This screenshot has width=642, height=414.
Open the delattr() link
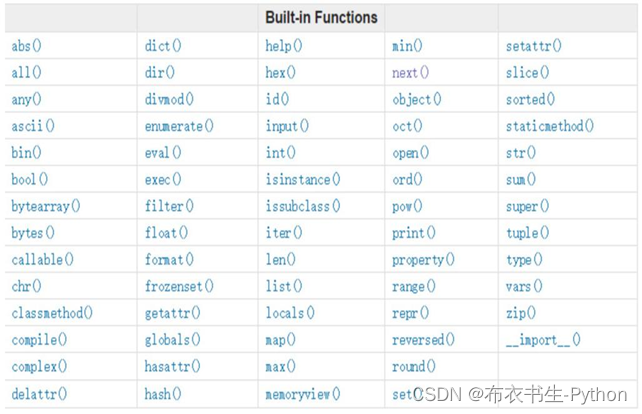39,394
